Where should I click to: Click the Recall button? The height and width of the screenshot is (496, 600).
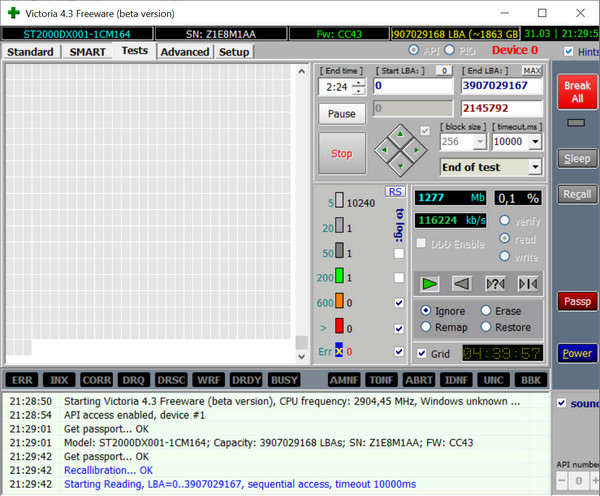point(577,194)
